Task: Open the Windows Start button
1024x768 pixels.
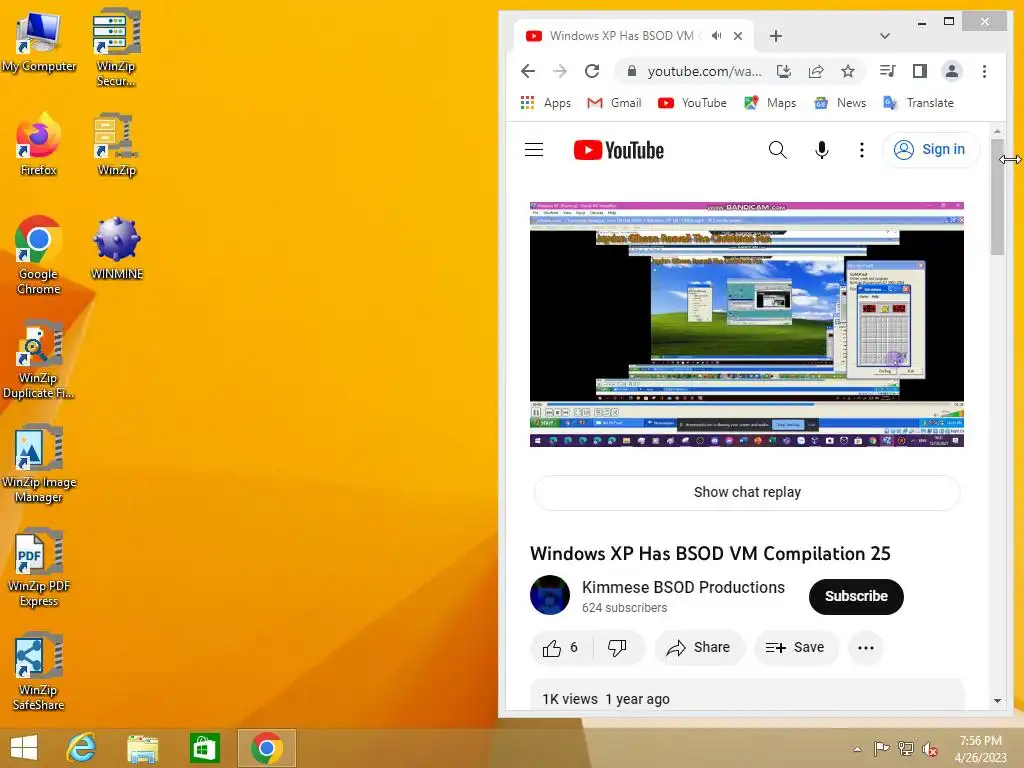Action: click(24, 748)
